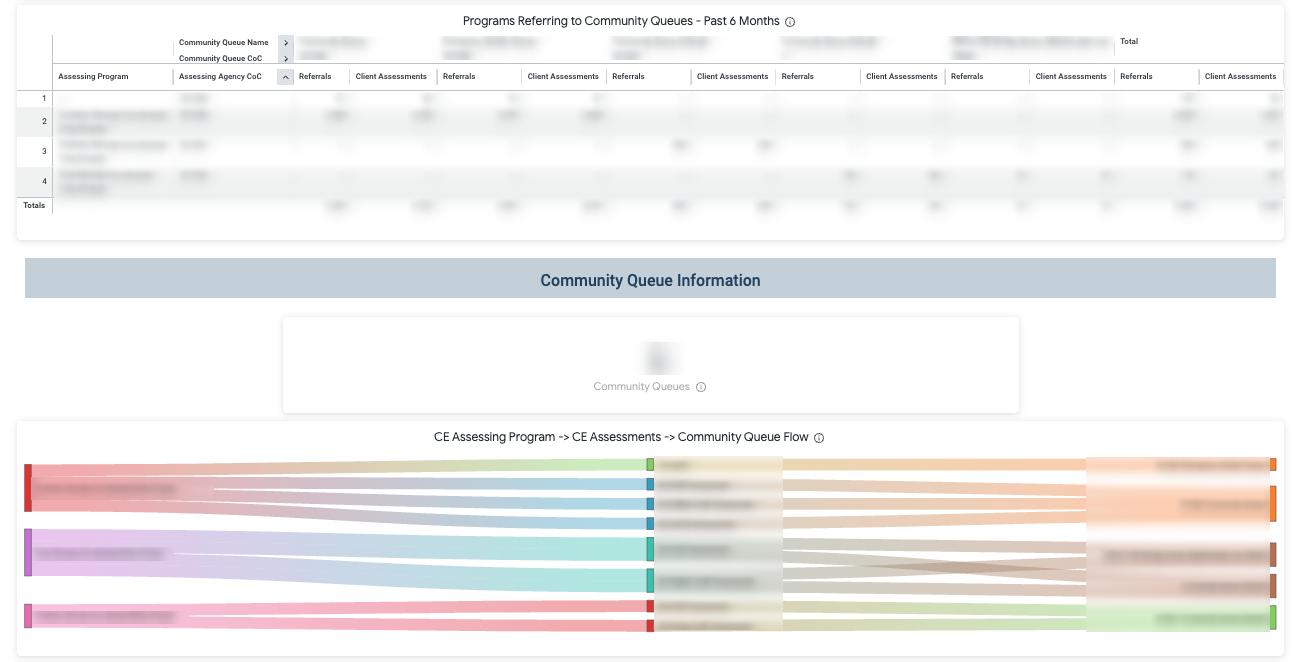The width and height of the screenshot is (1293, 662).
Task: Click info icon beside Community Queue Flow title
Action: pyautogui.click(x=819, y=438)
